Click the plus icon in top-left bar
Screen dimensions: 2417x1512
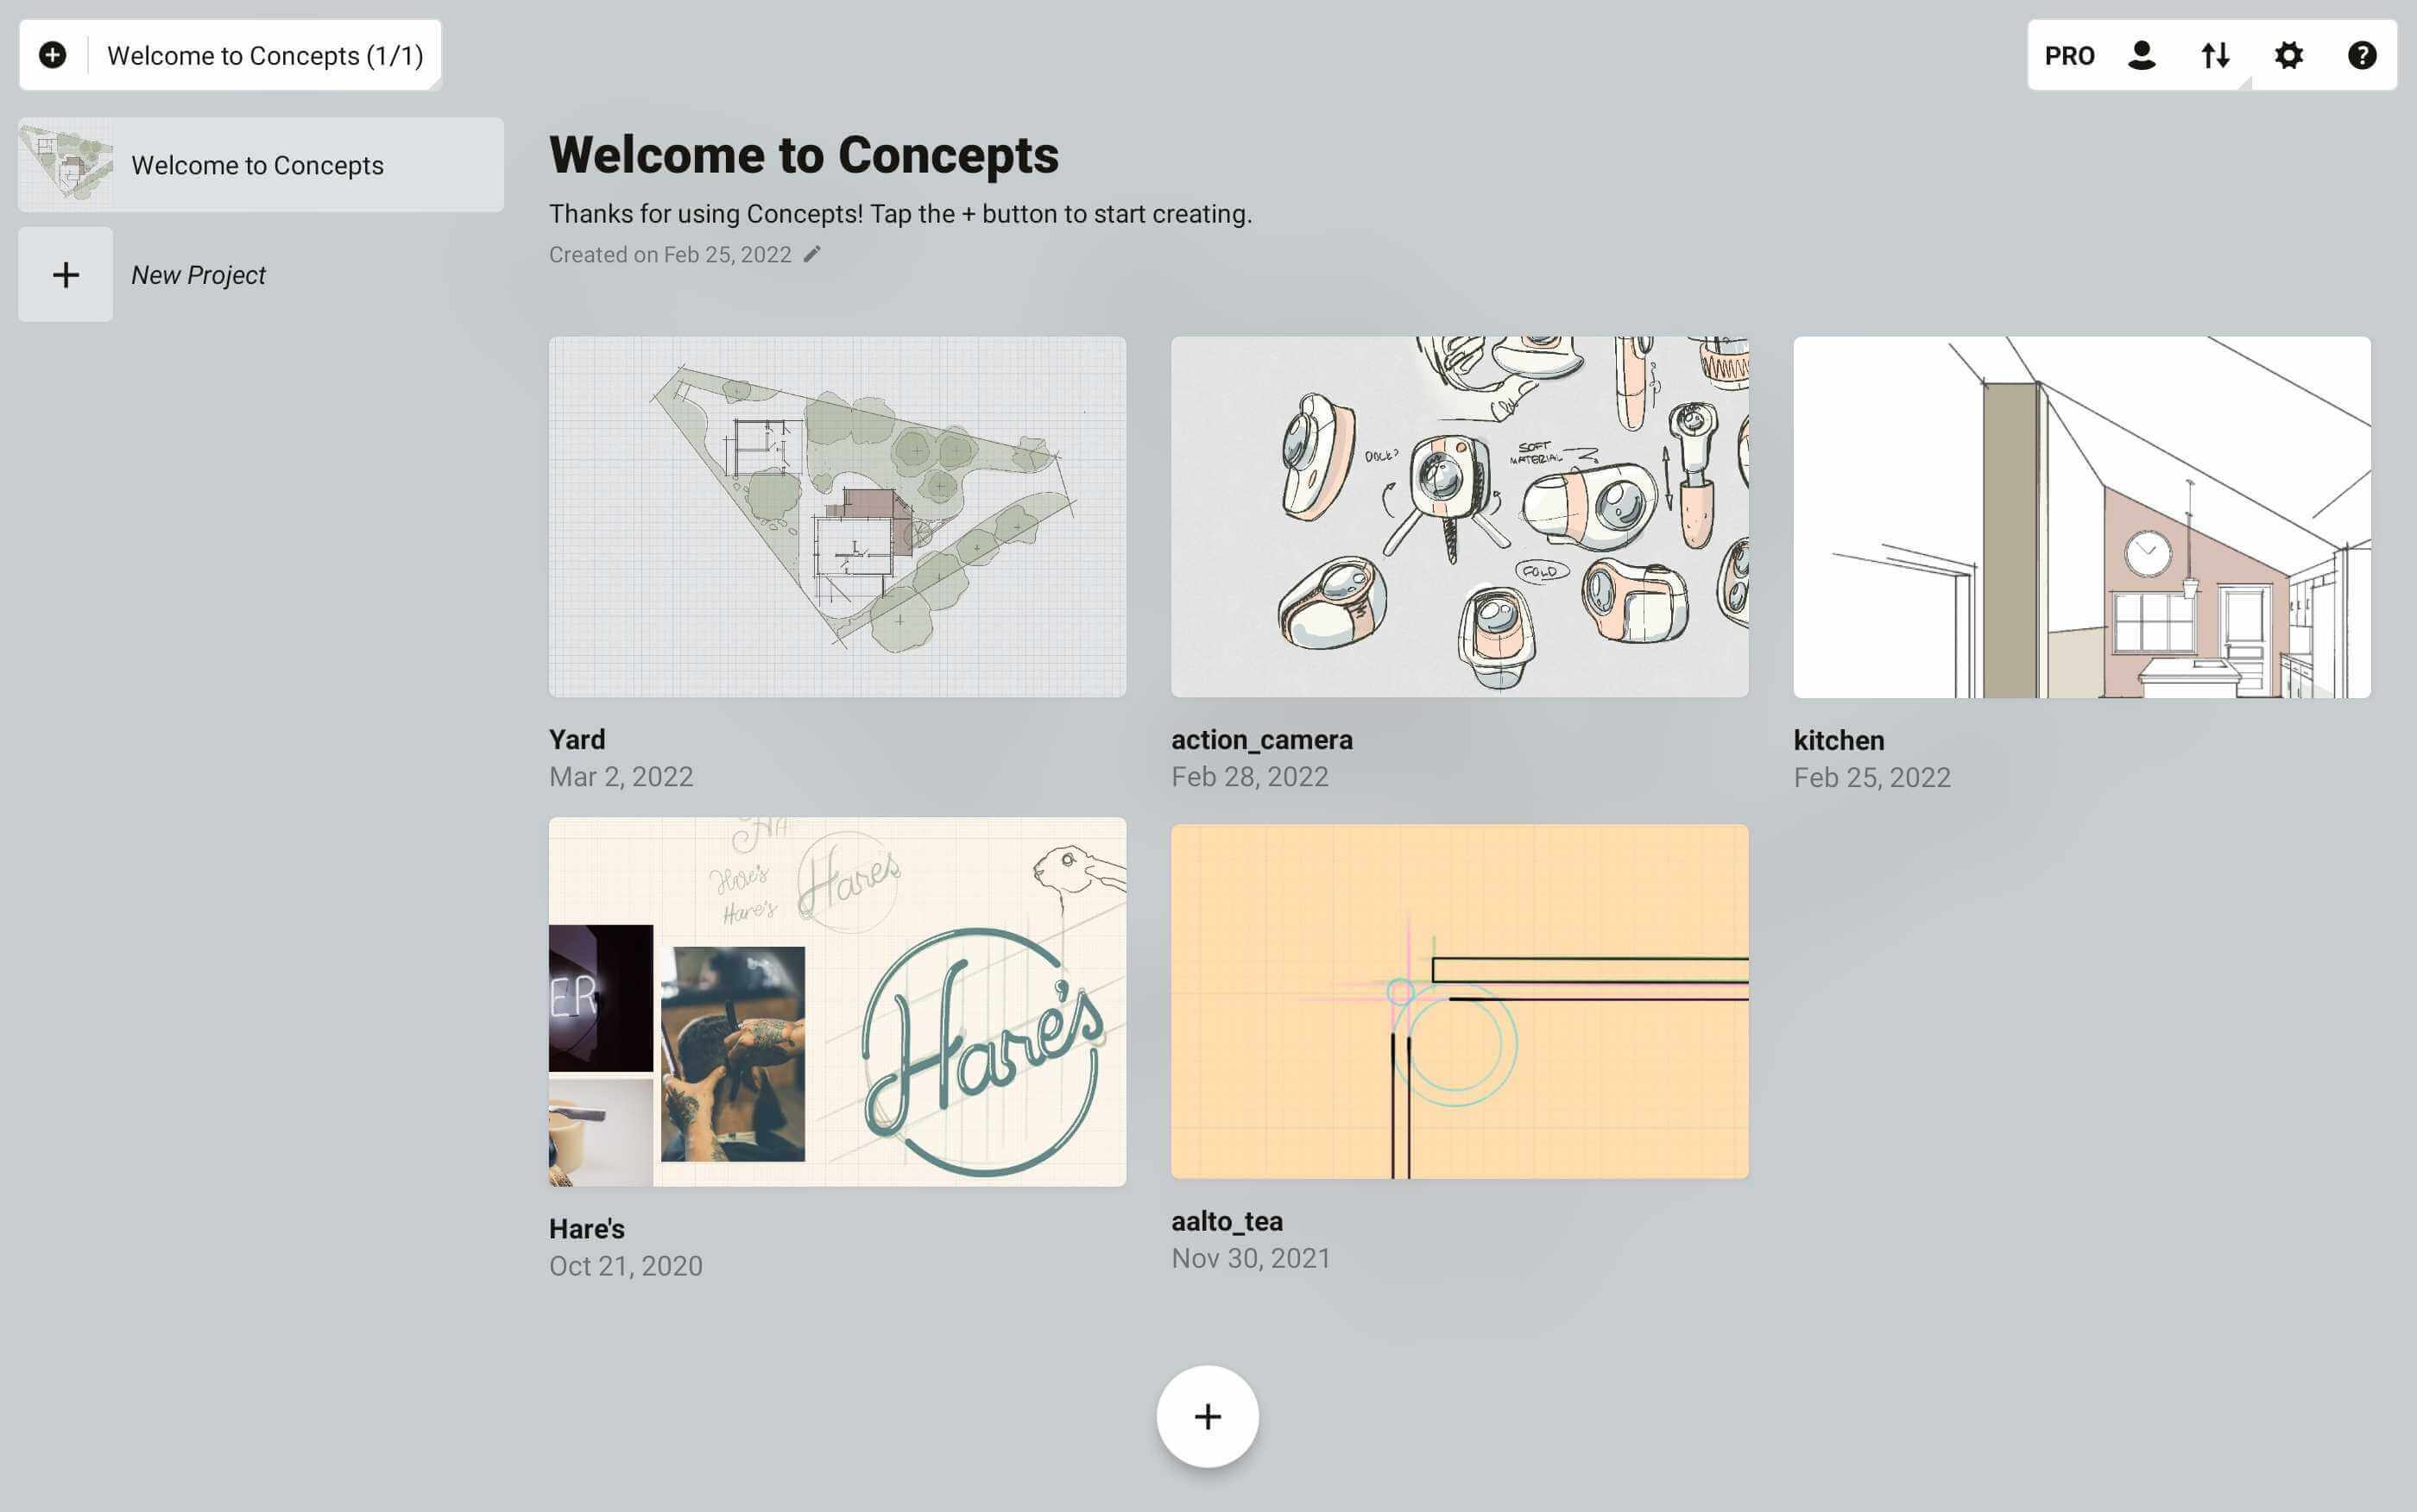pos(53,55)
